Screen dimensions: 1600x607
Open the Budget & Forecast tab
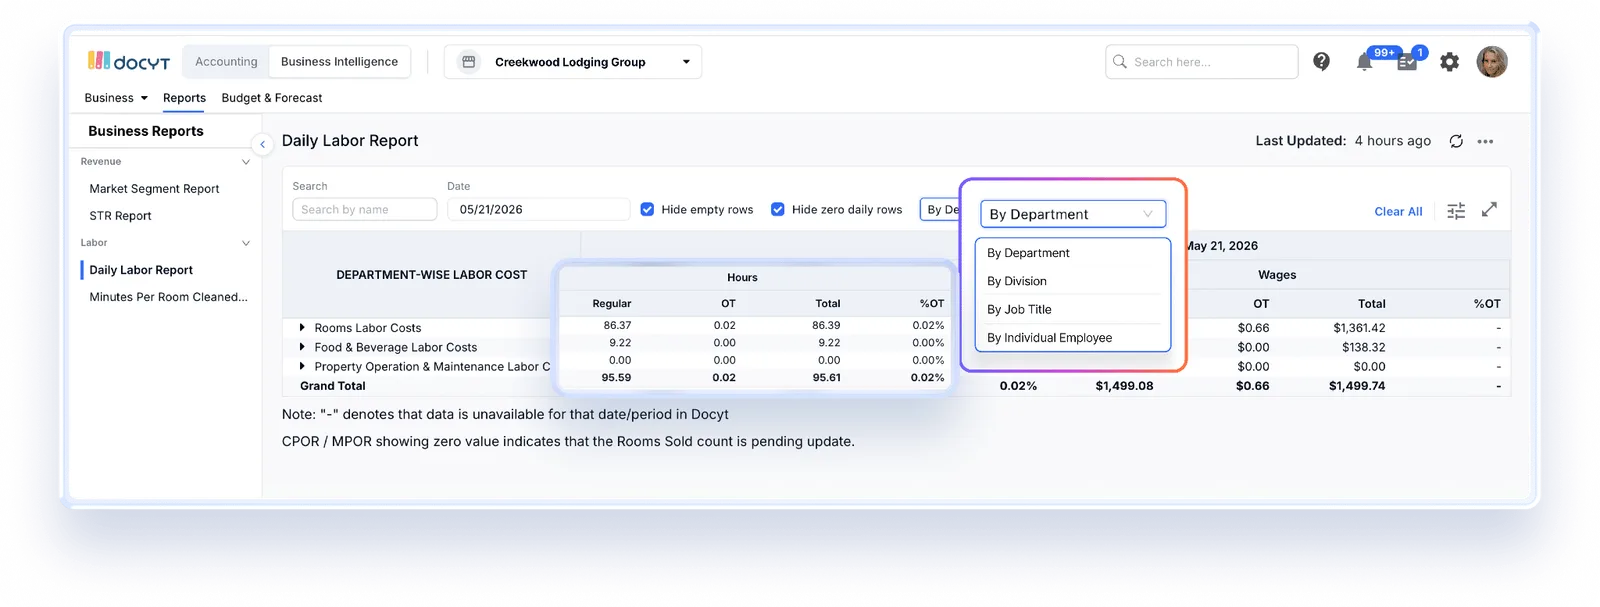click(x=272, y=98)
